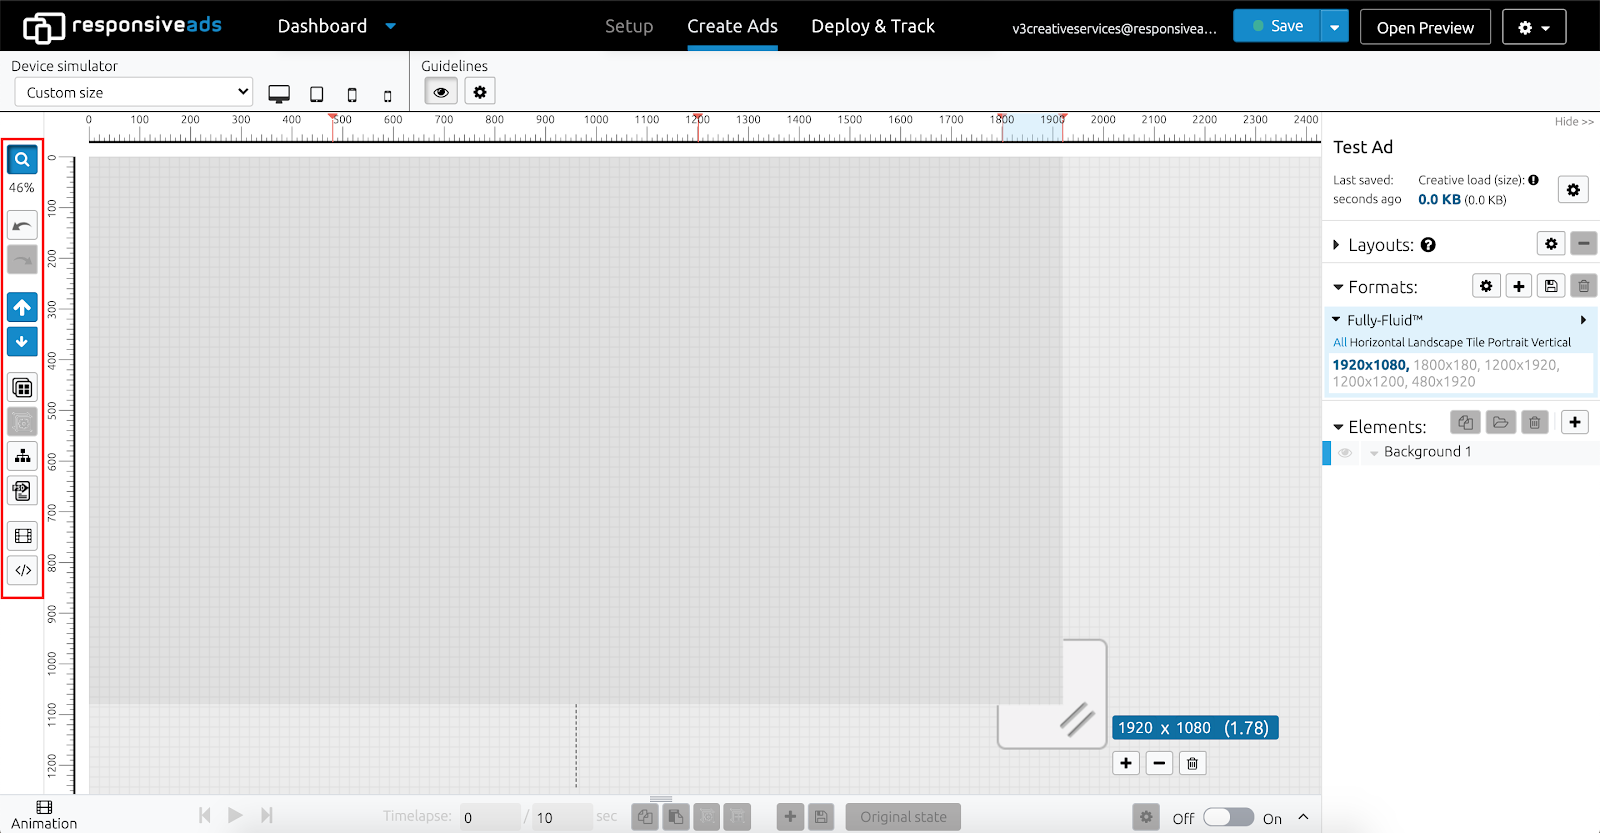The height and width of the screenshot is (833, 1600).
Task: Collapse the Formats section
Action: click(x=1338, y=287)
